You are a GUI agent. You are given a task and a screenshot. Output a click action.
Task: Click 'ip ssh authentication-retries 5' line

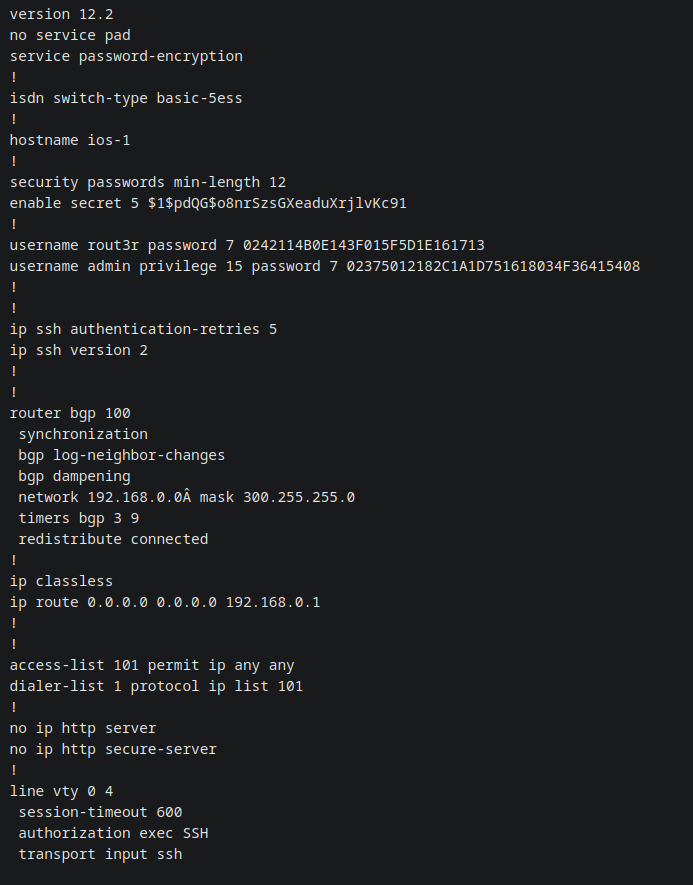coord(143,329)
